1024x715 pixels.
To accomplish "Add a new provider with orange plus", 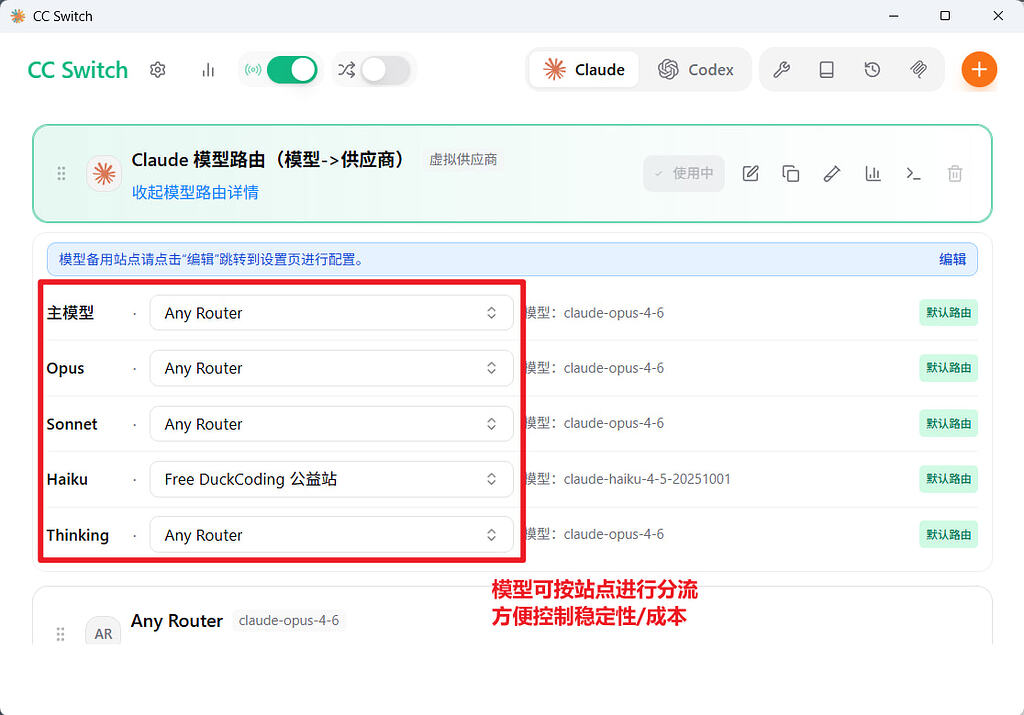I will [979, 69].
